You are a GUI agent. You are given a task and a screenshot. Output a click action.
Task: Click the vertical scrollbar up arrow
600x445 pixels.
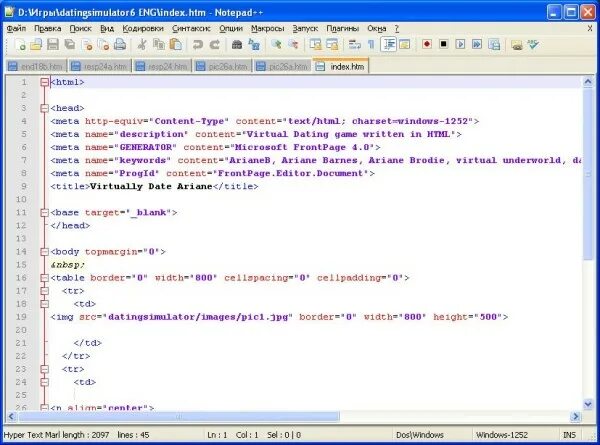[588, 82]
